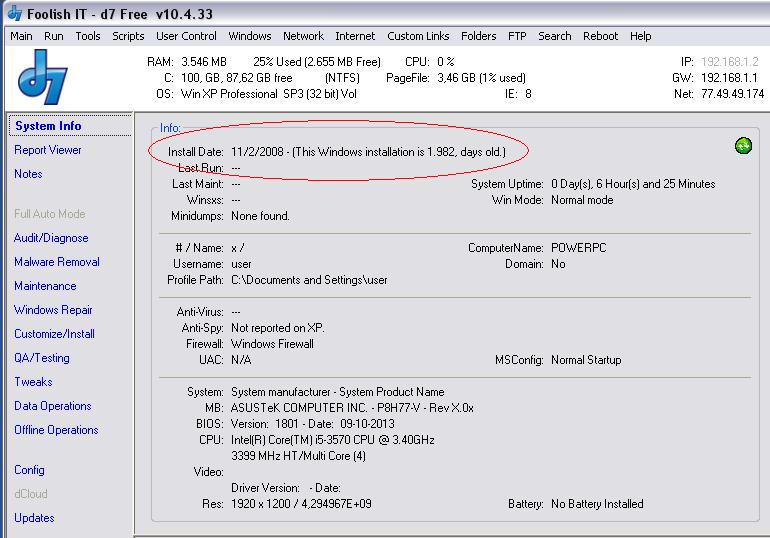
Task: Open the Tweaks section
Action: (x=33, y=382)
